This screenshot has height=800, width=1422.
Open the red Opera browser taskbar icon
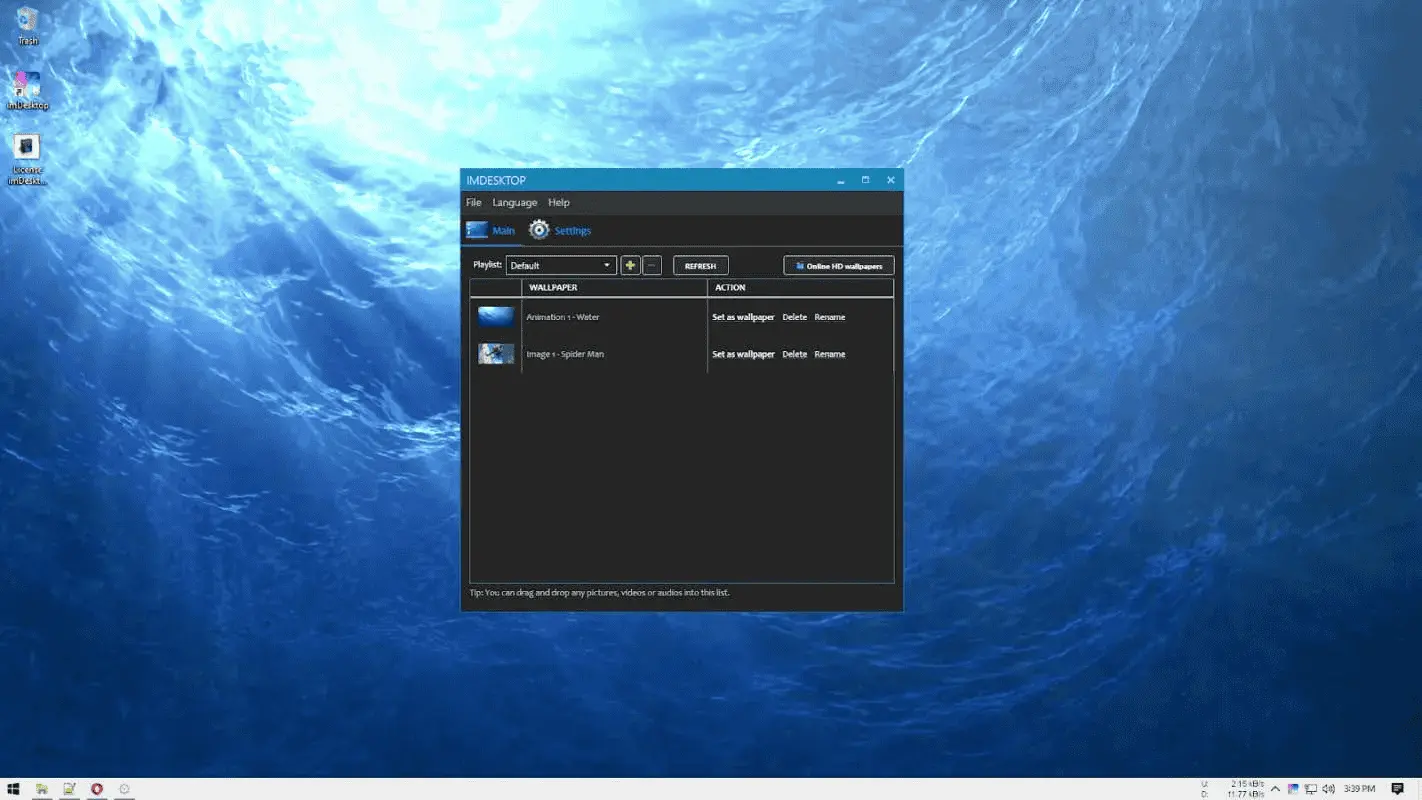[x=97, y=789]
